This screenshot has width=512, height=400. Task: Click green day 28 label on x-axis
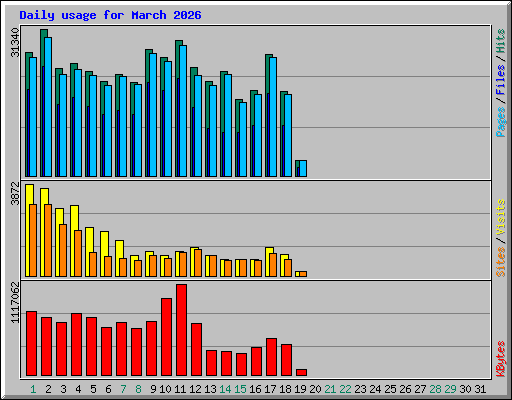click(435, 389)
